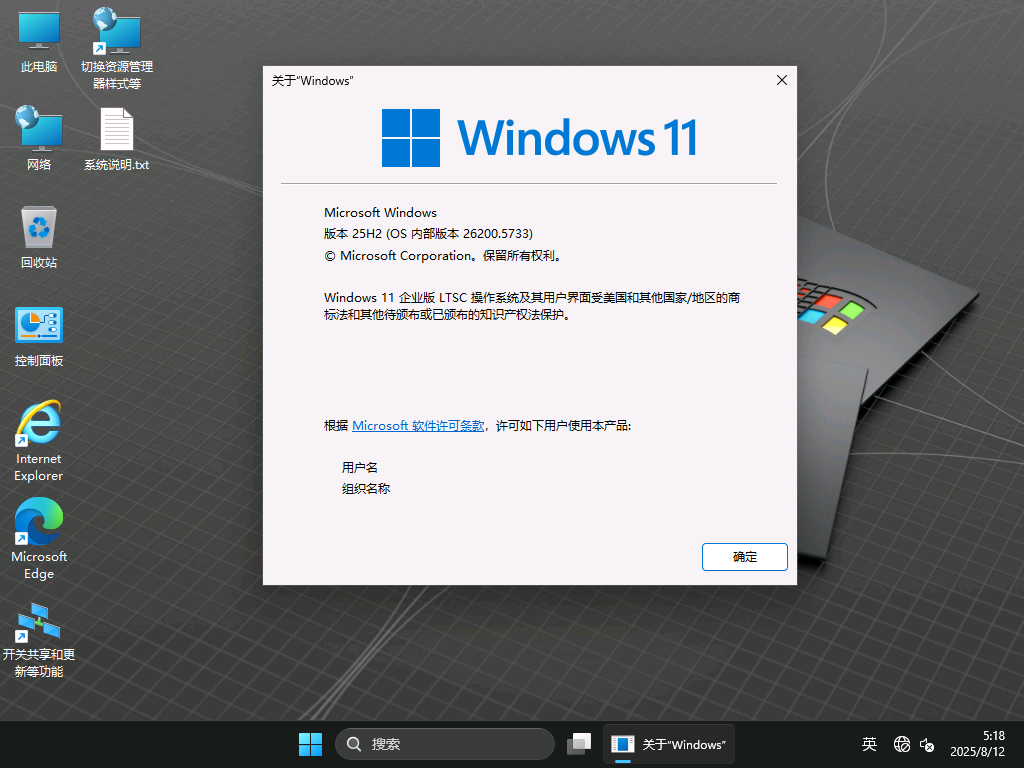The width and height of the screenshot is (1024, 768).
Task: Open Task View on the taskbar
Action: pos(579,744)
